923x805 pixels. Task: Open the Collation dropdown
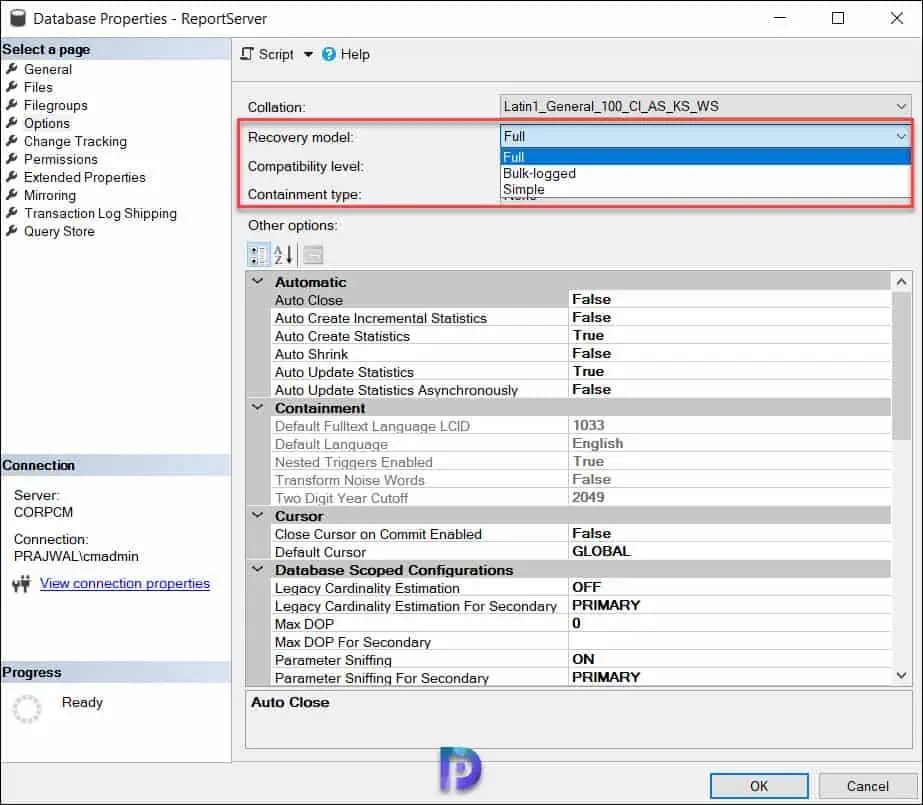(899, 107)
